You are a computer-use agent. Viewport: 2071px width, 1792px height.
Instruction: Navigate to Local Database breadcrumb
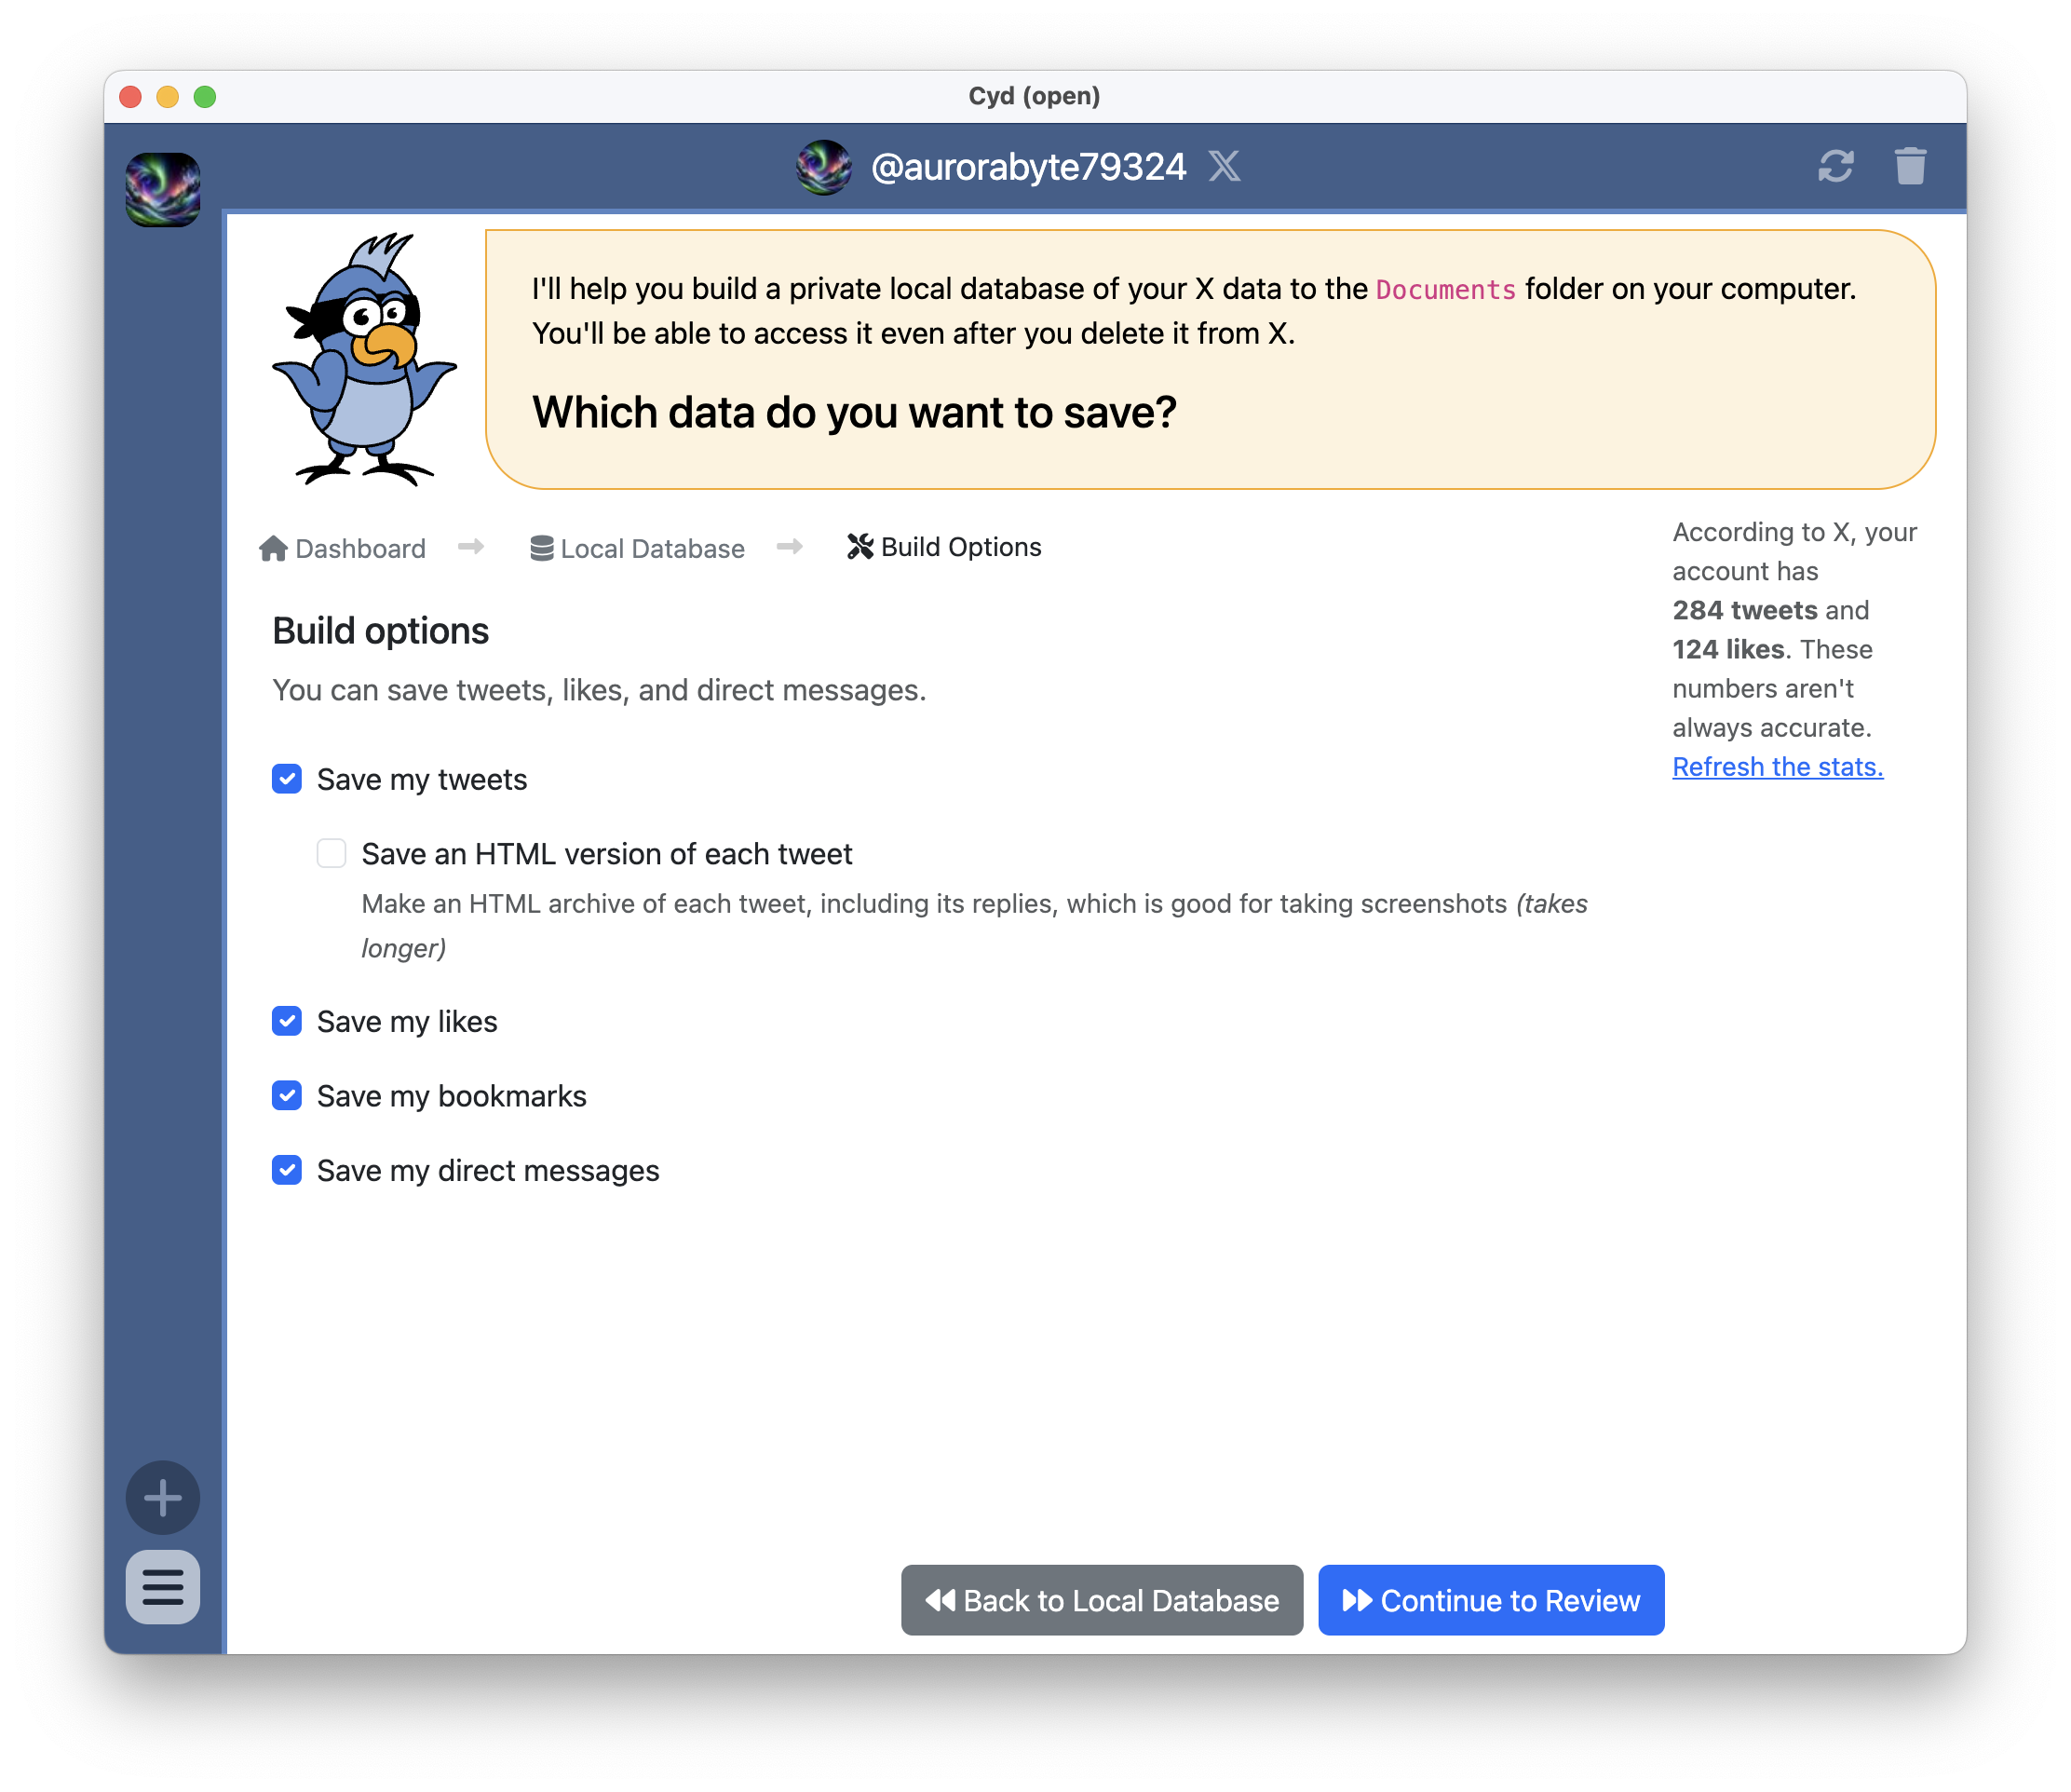(637, 549)
